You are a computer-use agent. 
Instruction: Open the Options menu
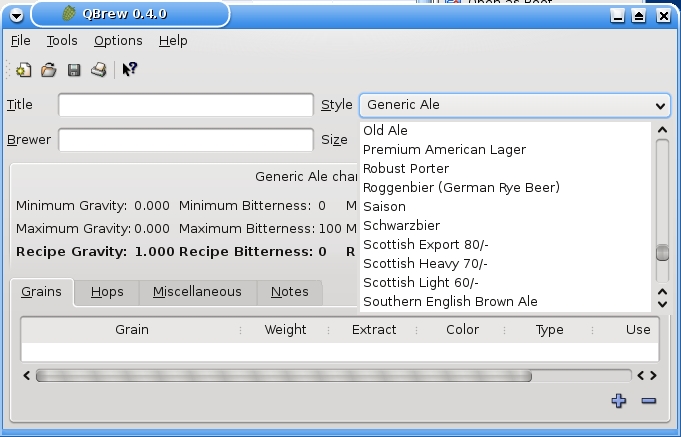(x=118, y=41)
